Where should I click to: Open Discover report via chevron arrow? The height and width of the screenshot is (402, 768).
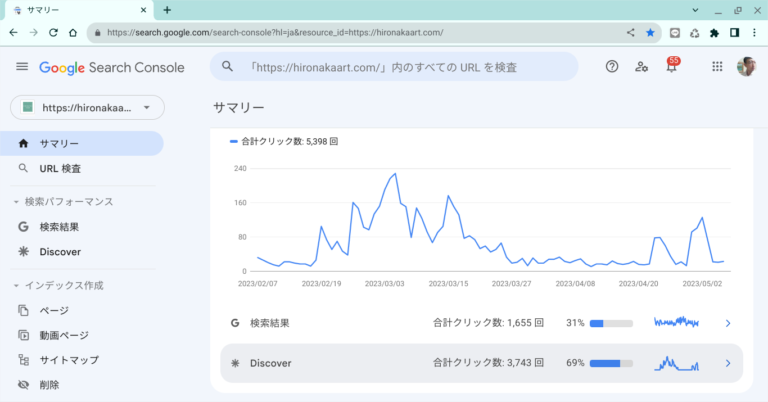728,363
